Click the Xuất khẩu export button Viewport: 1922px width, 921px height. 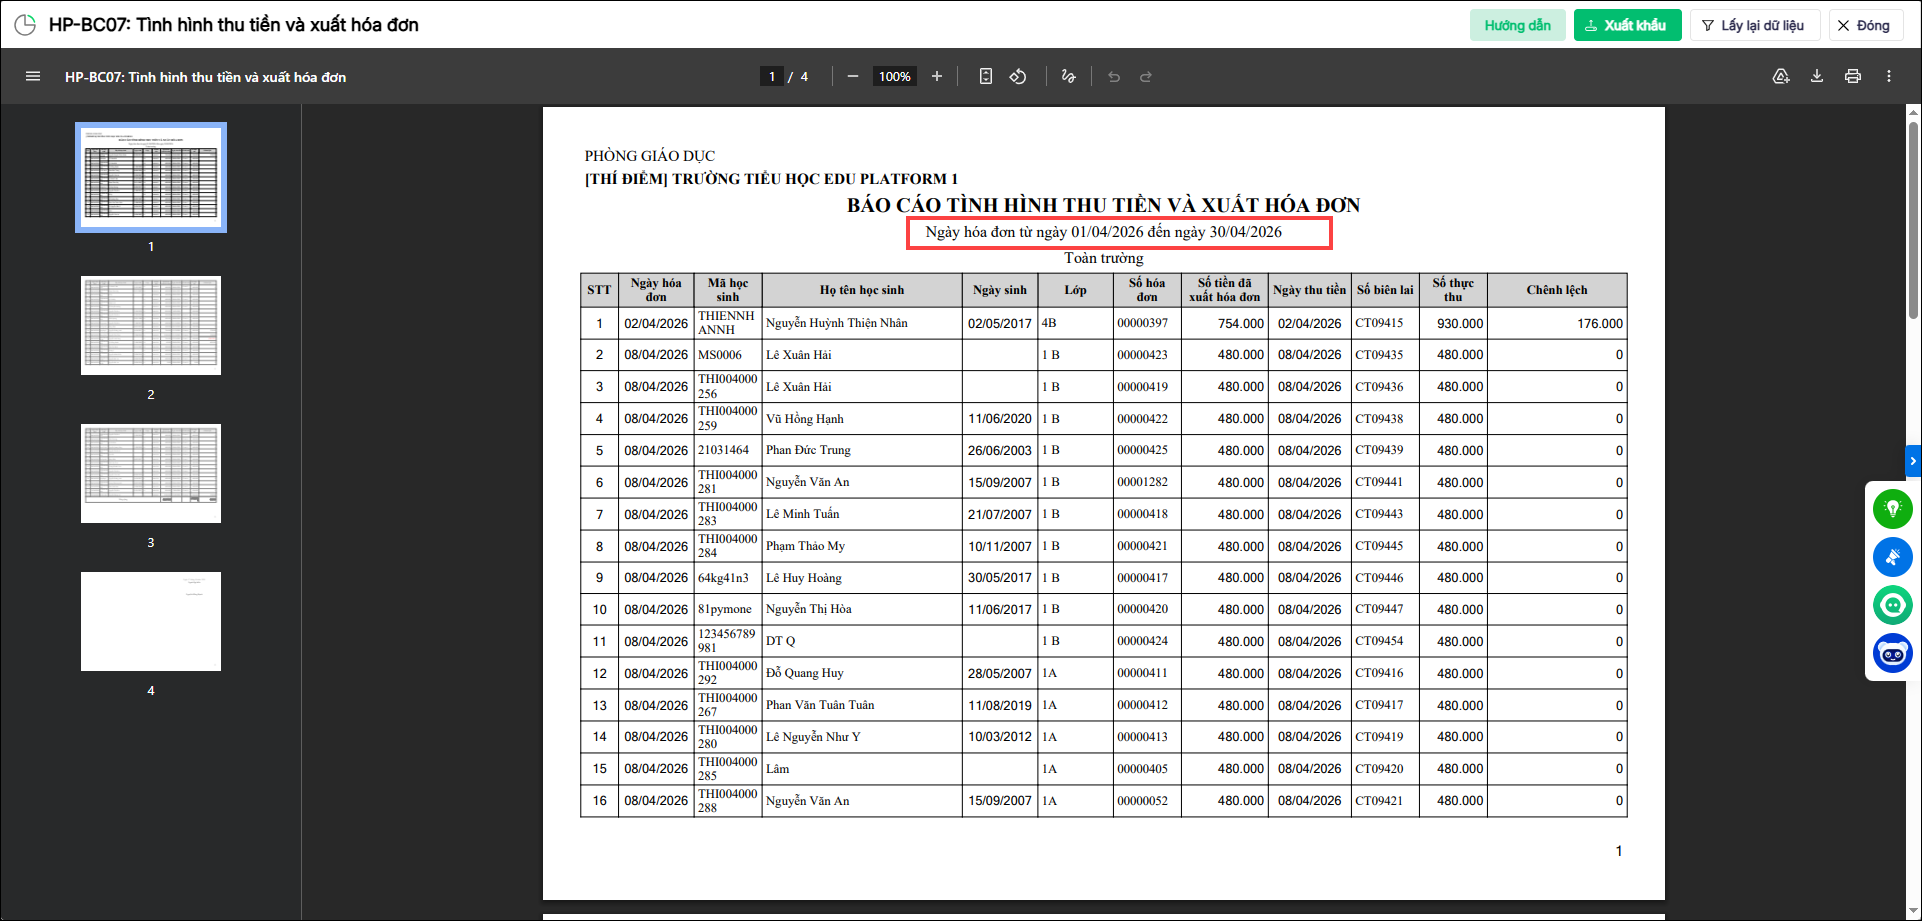tap(1627, 25)
